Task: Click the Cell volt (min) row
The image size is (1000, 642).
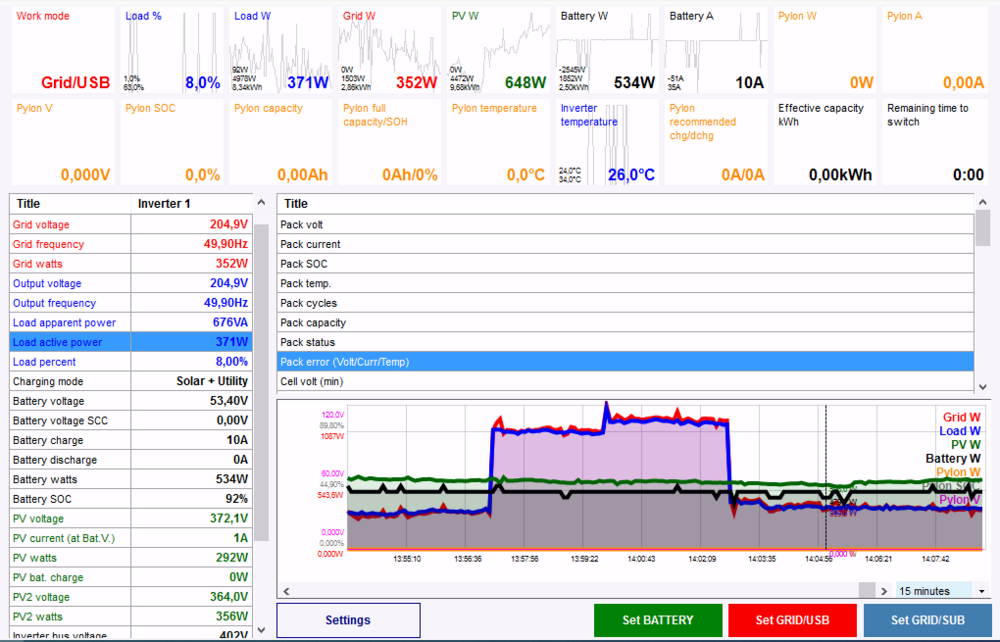Action: click(624, 381)
